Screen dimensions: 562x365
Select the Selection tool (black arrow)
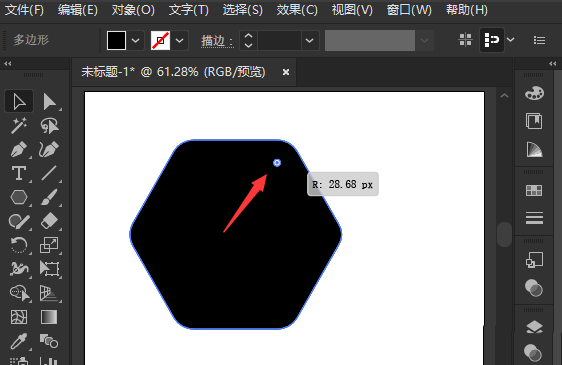(19, 101)
